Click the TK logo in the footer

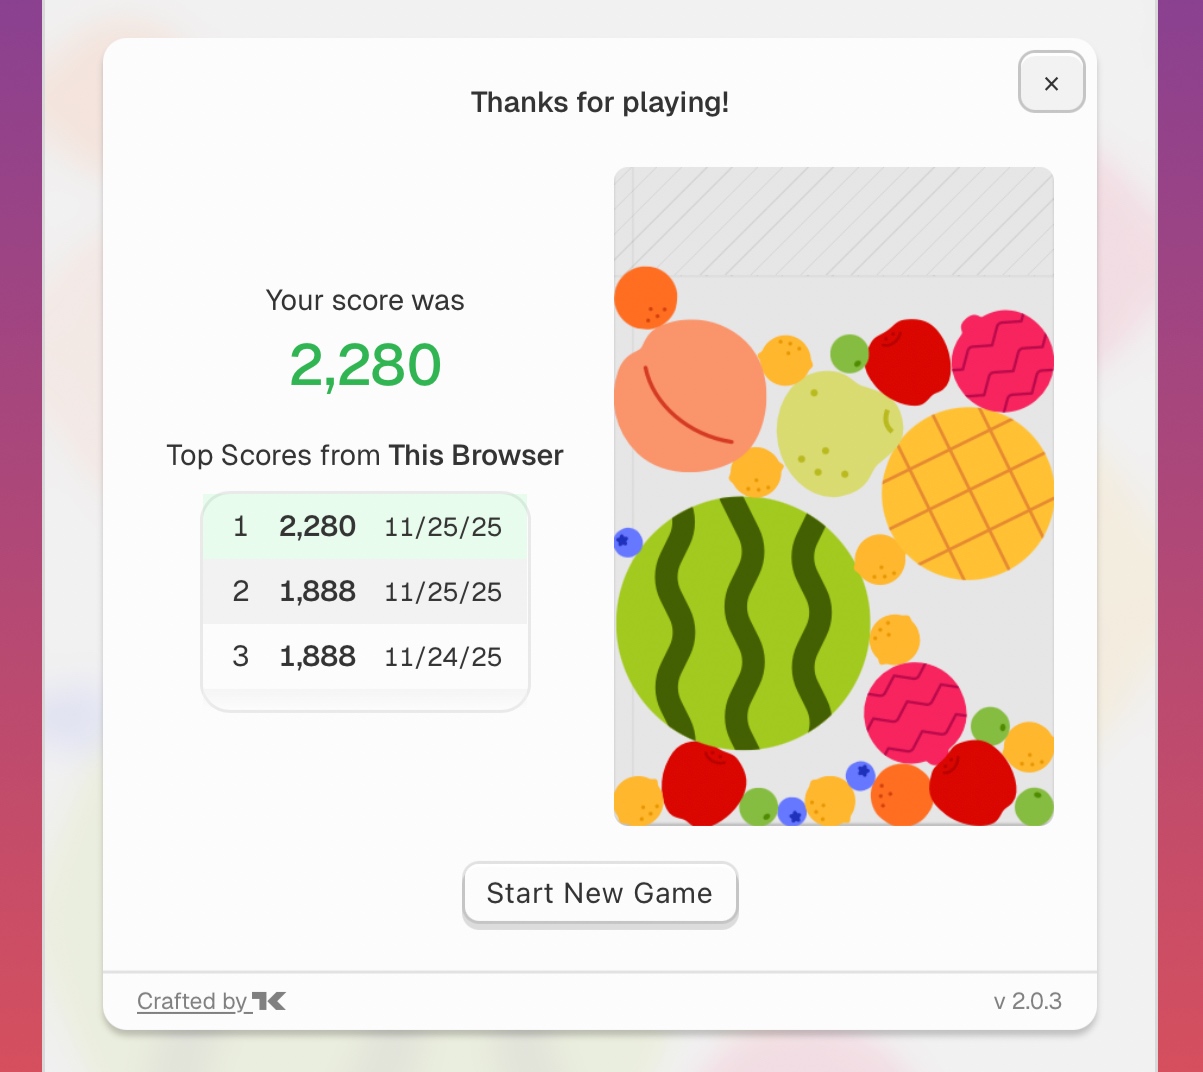pos(269,1001)
